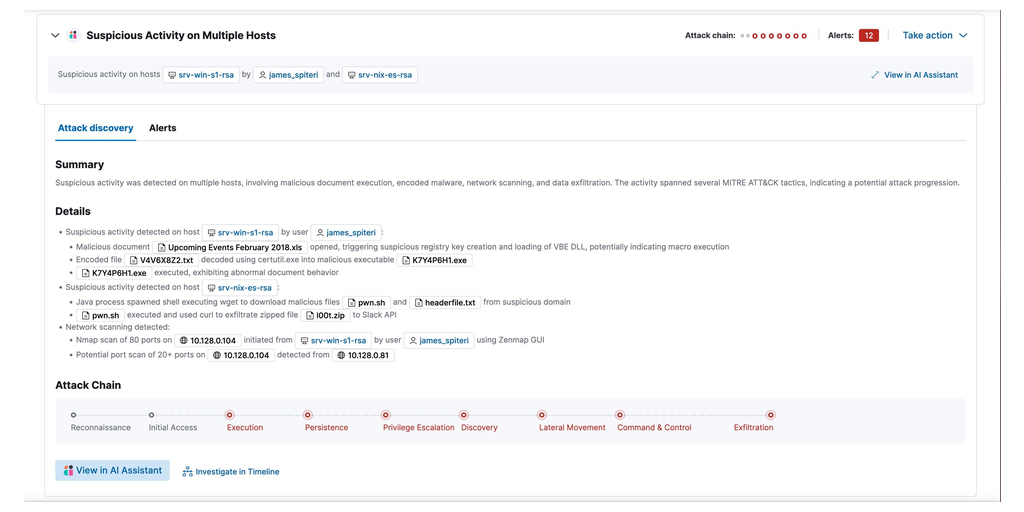Click the Reconnaissance attack chain marker
Image resolution: width=1024 pixels, height=512 pixels.
coord(73,415)
